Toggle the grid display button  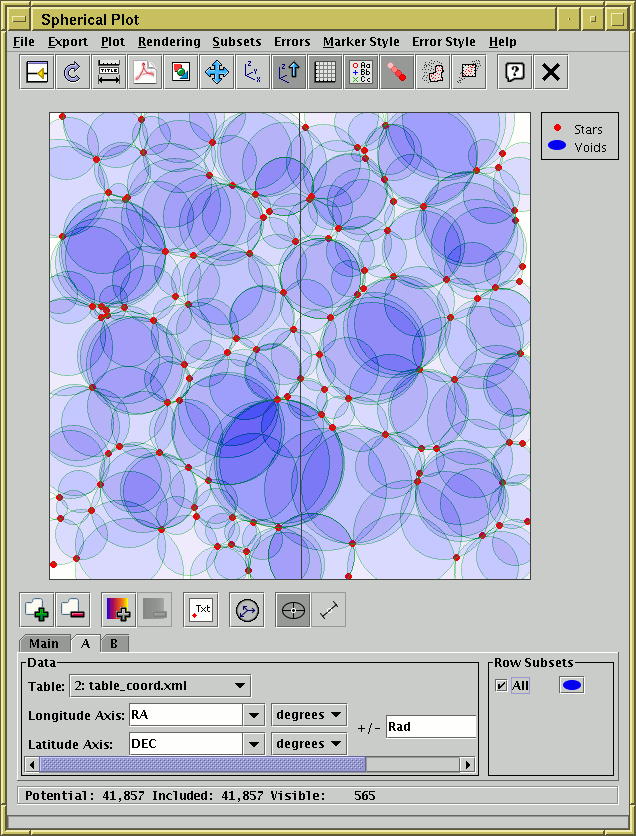[x=325, y=72]
